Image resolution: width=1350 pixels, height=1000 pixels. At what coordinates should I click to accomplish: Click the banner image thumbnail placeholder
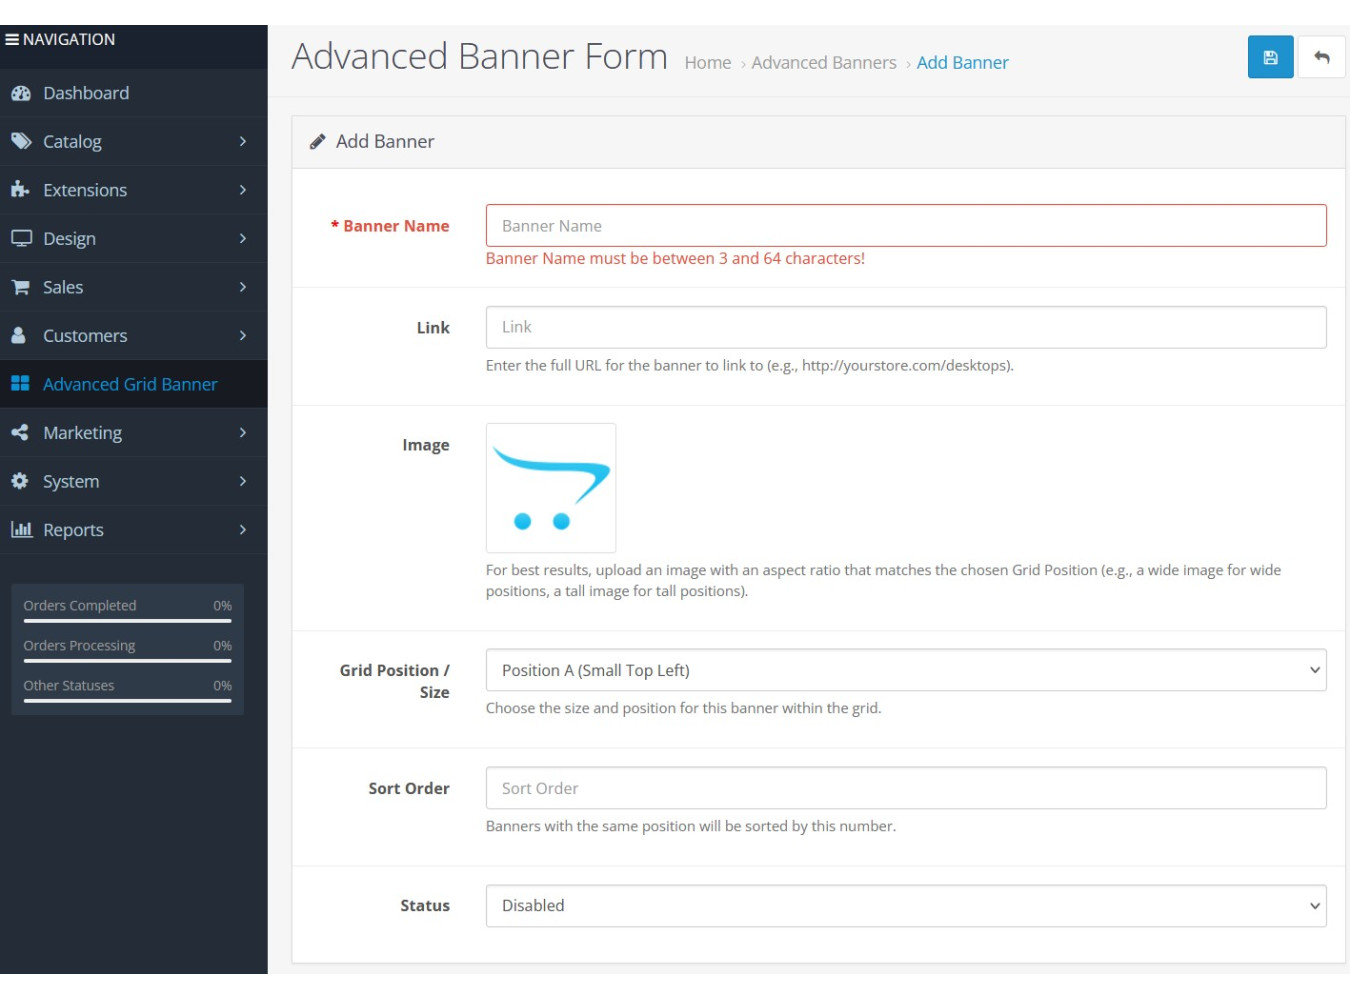(551, 488)
